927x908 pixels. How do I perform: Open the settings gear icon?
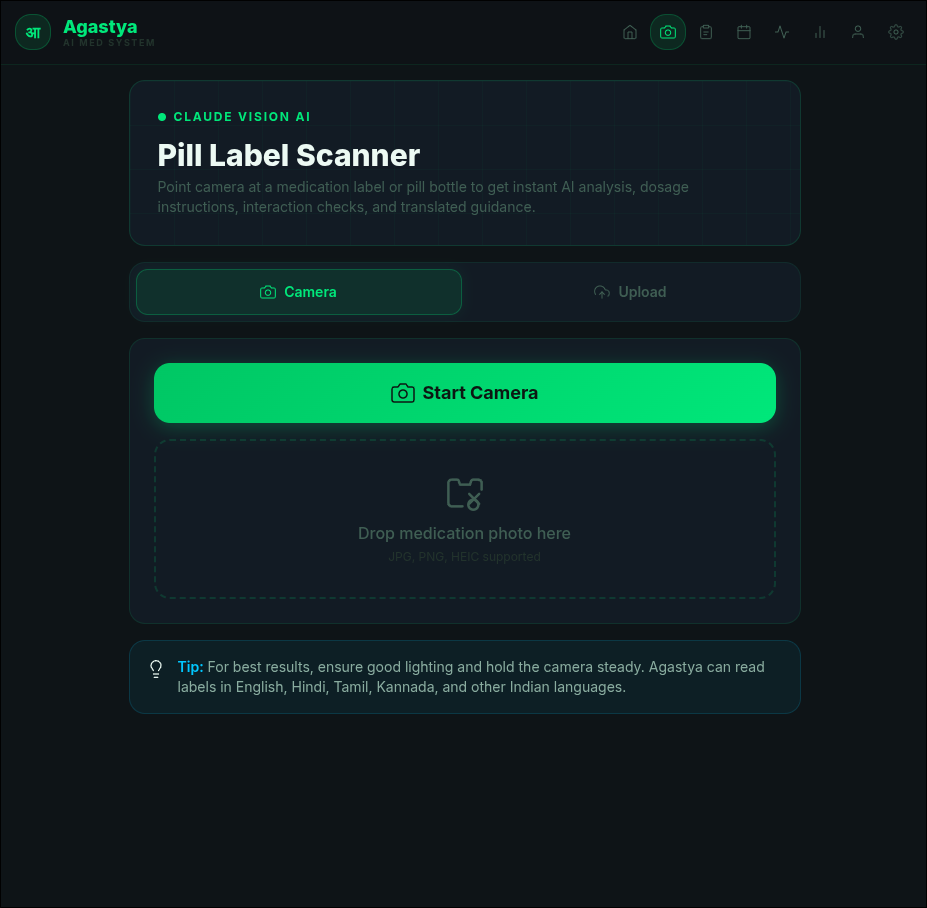(x=896, y=32)
